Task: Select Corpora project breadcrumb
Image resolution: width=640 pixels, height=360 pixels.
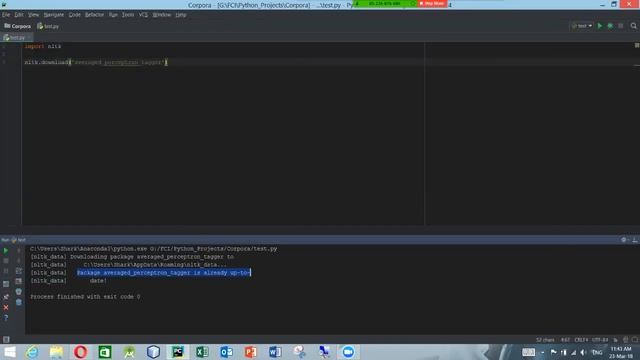Action: (18, 26)
